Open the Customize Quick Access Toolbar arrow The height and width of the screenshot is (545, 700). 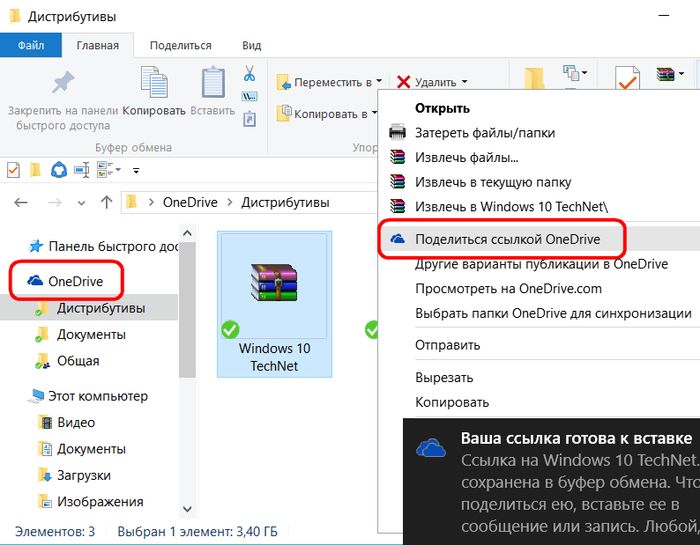[x=136, y=171]
